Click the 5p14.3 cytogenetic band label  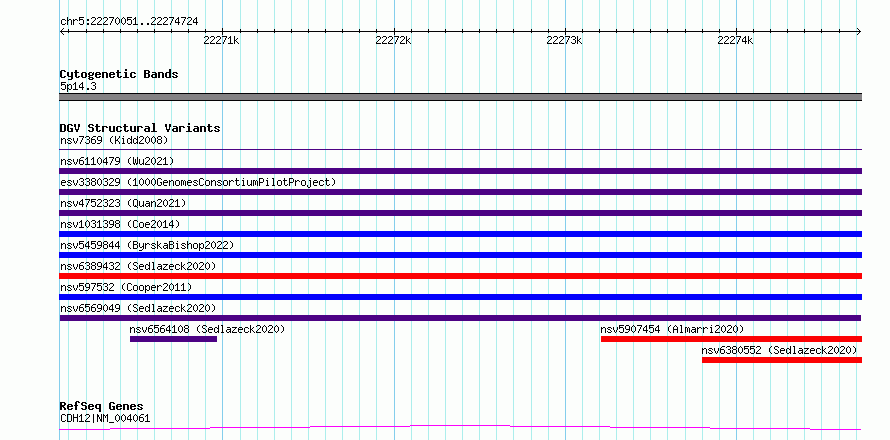point(78,86)
